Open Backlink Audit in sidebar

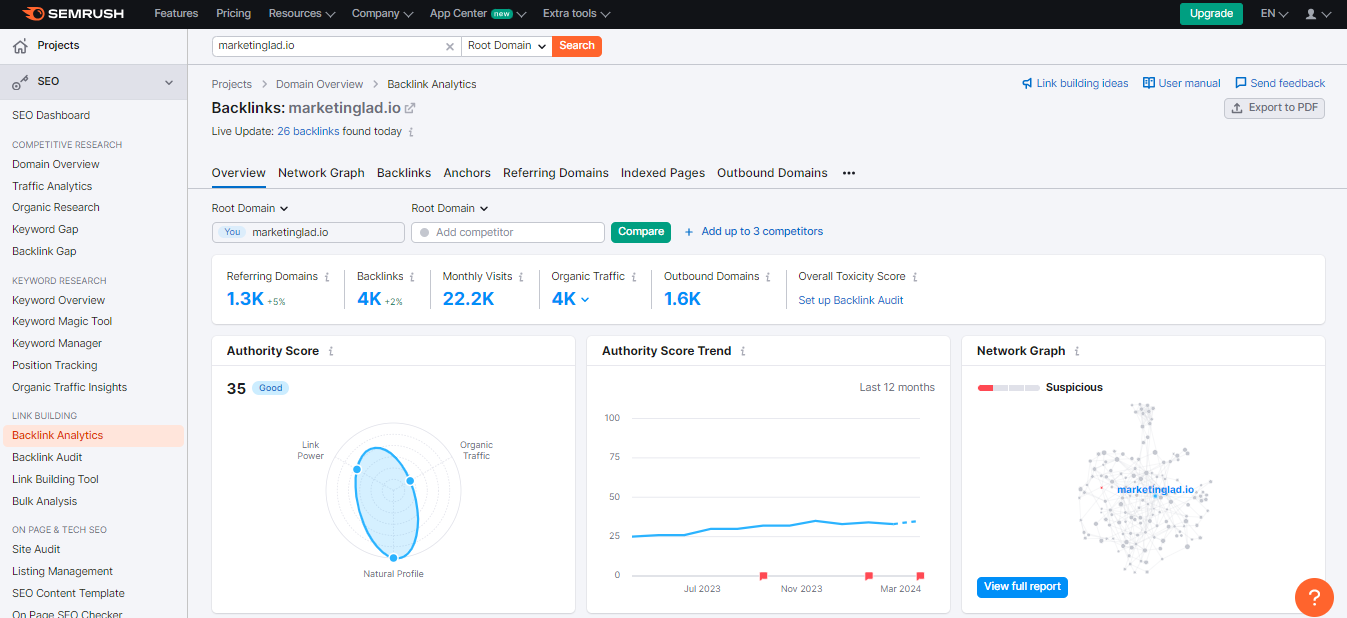click(47, 457)
